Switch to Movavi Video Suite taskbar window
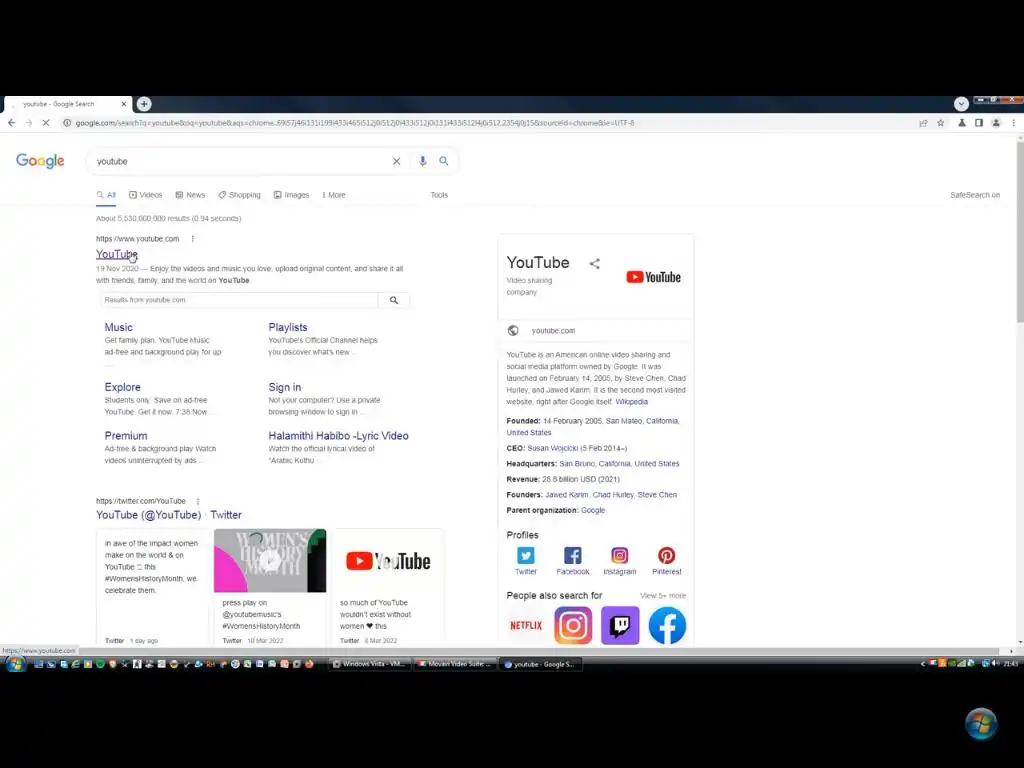Image resolution: width=1024 pixels, height=768 pixels. pyautogui.click(x=455, y=664)
